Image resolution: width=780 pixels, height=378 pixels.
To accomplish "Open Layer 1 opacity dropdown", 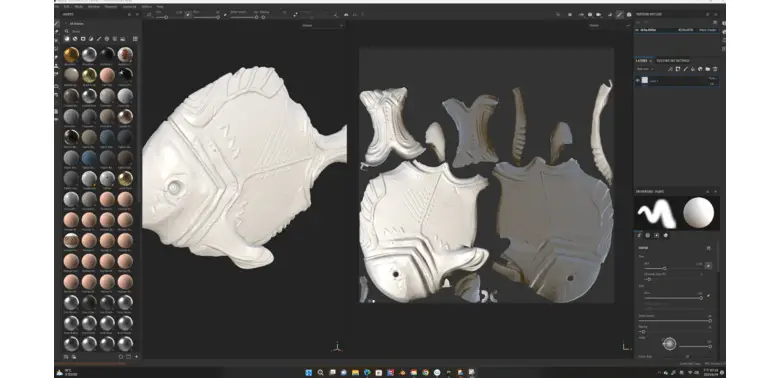I will (713, 84).
